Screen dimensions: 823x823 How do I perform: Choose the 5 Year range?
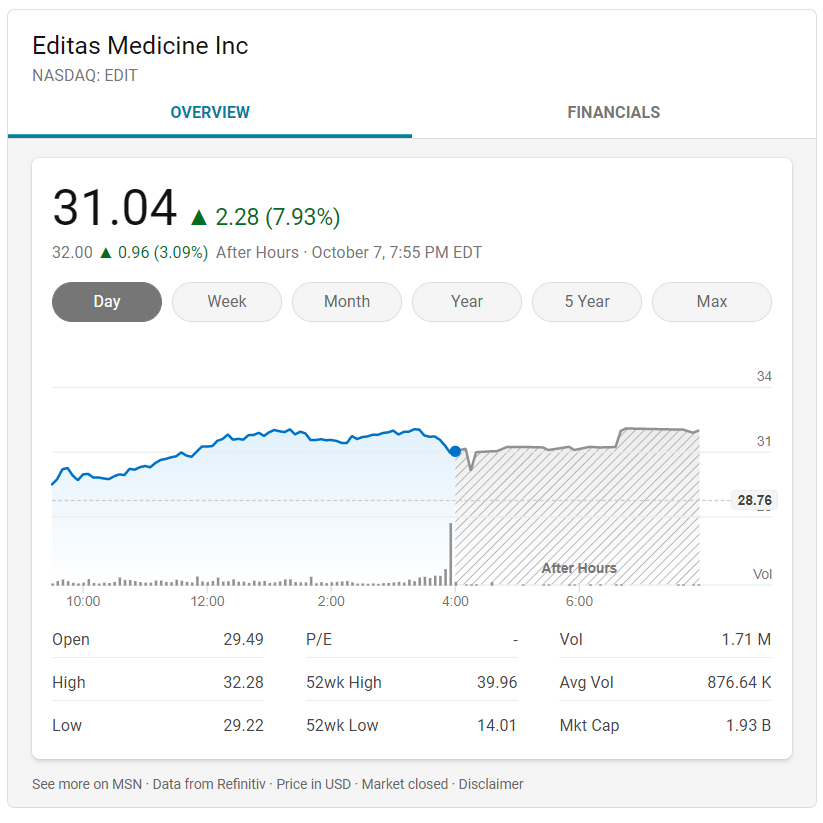pos(587,302)
